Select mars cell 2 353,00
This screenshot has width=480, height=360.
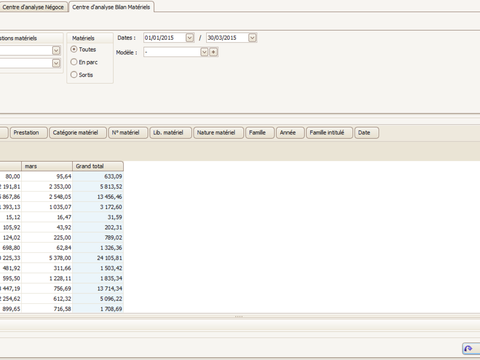47,187
